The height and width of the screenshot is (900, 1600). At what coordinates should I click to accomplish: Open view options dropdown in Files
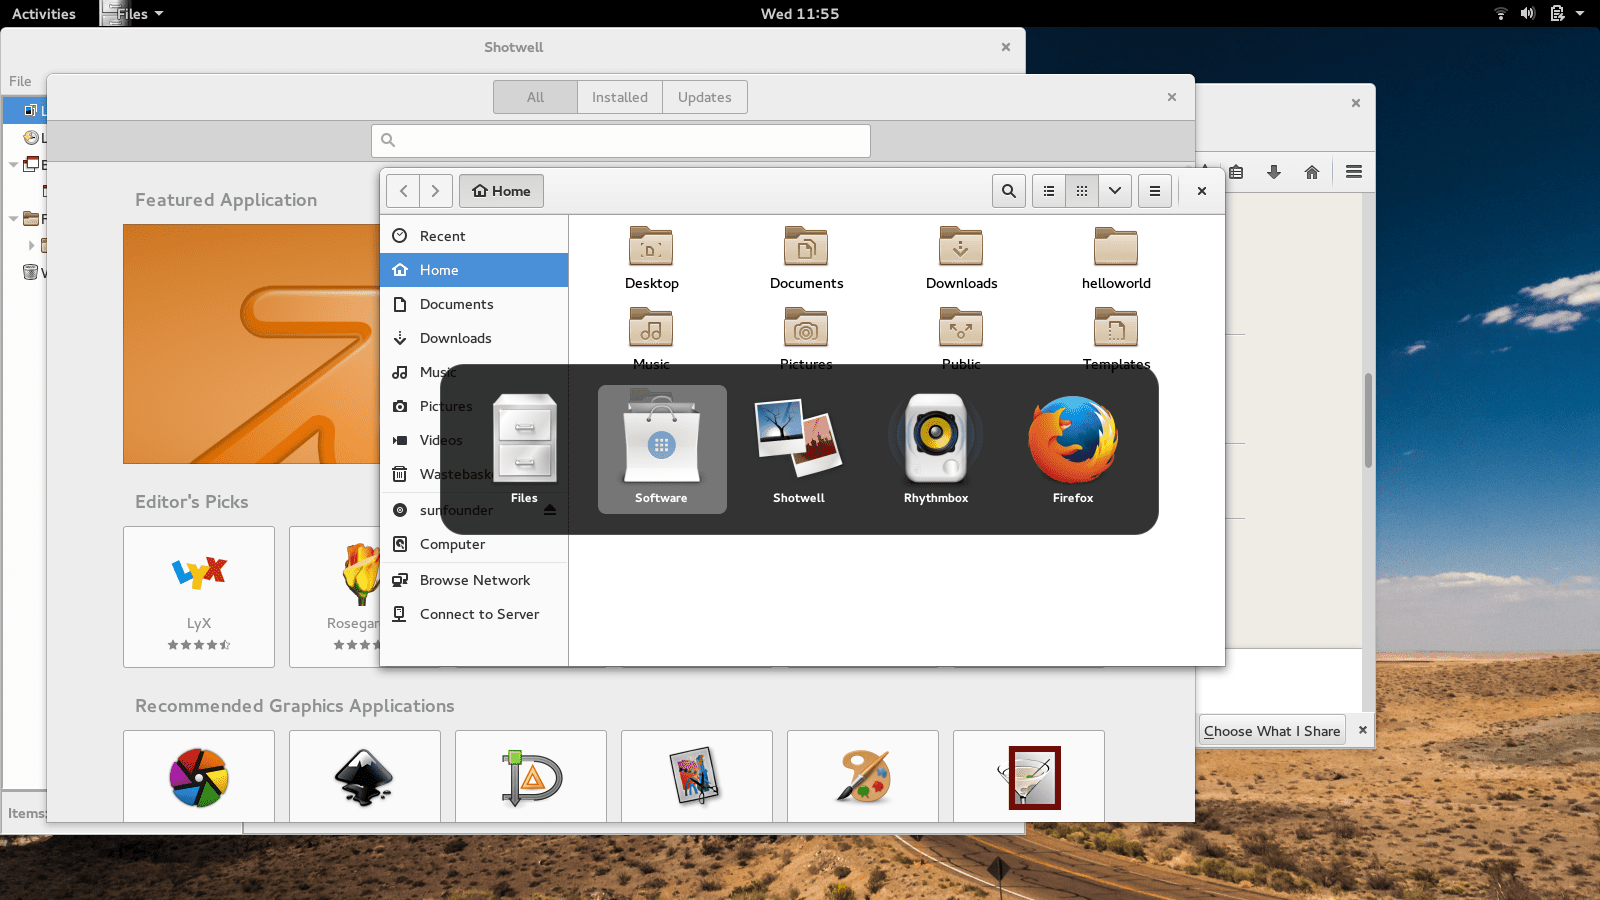1115,191
